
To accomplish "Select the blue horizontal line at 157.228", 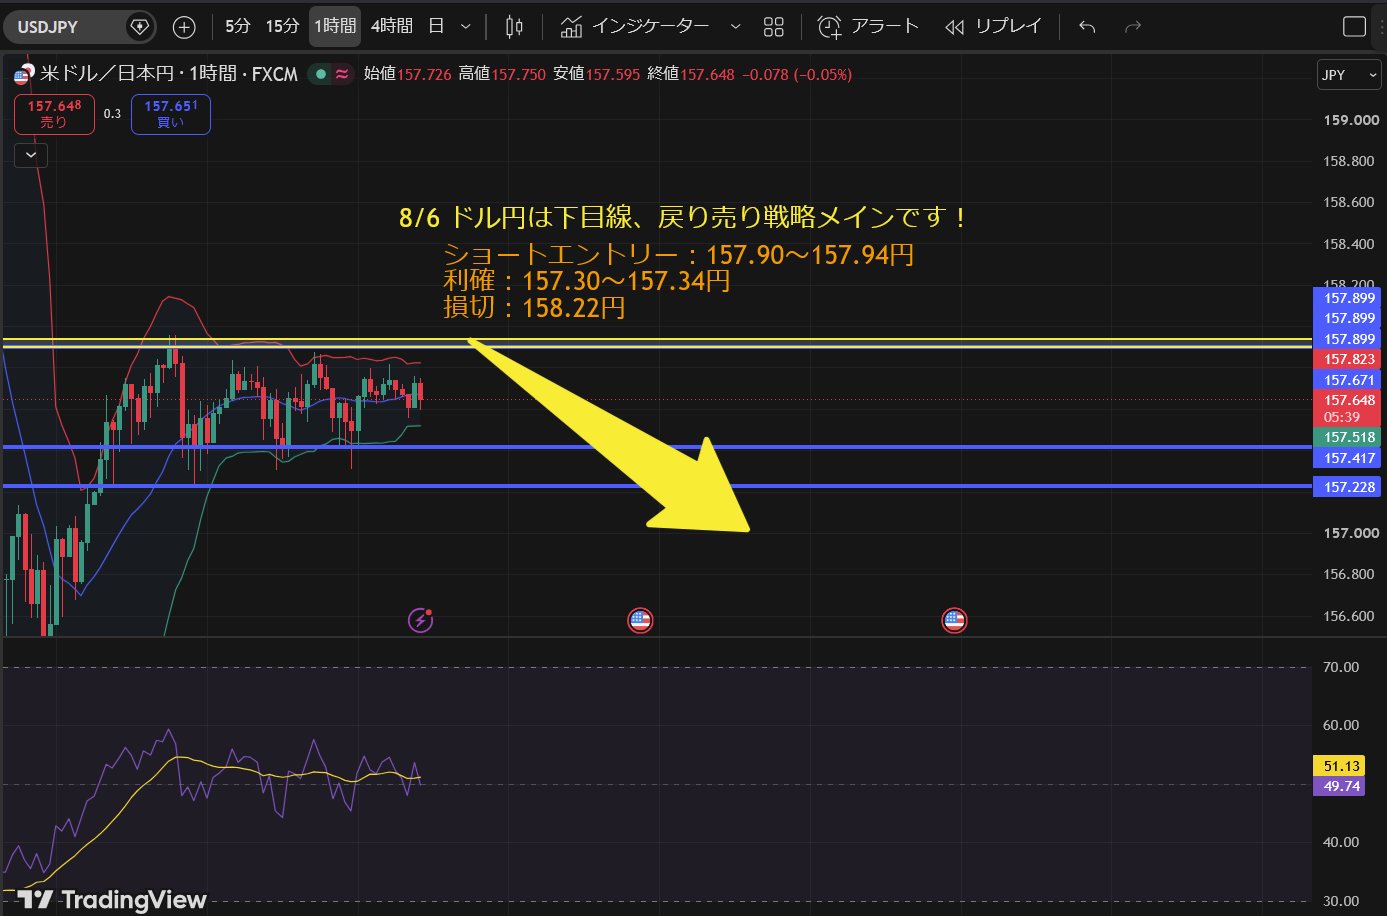I will 656,486.
